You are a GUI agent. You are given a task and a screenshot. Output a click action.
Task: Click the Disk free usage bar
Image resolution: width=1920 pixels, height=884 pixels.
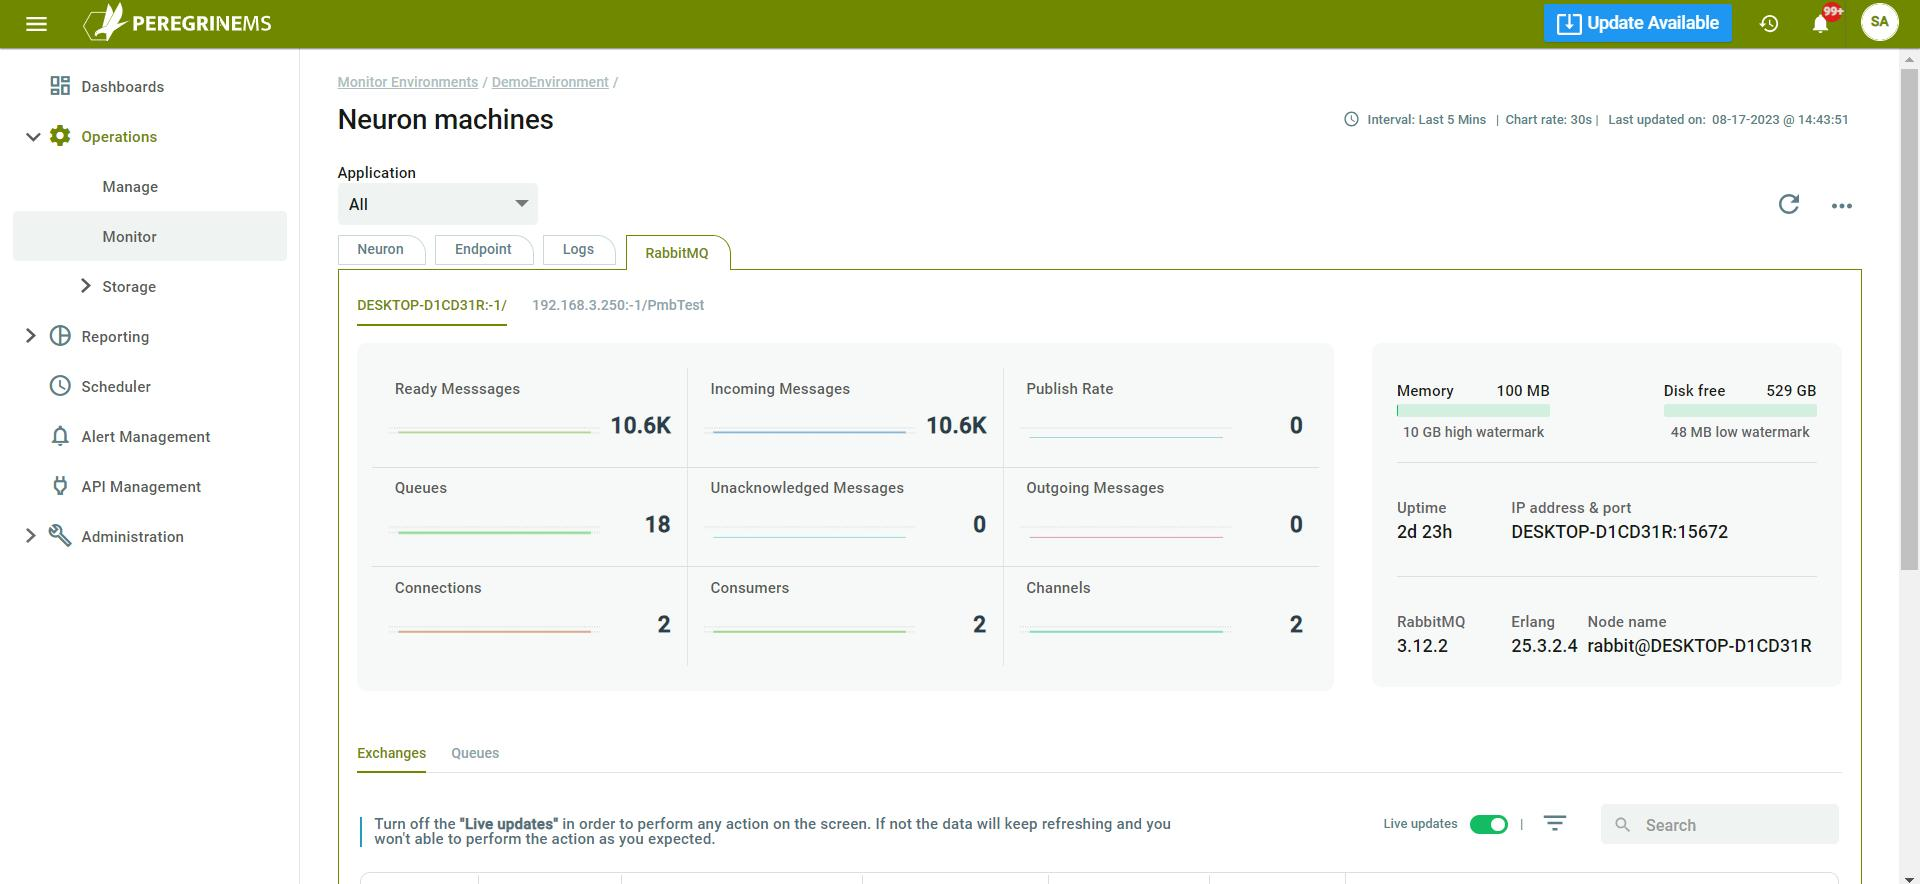click(x=1740, y=410)
